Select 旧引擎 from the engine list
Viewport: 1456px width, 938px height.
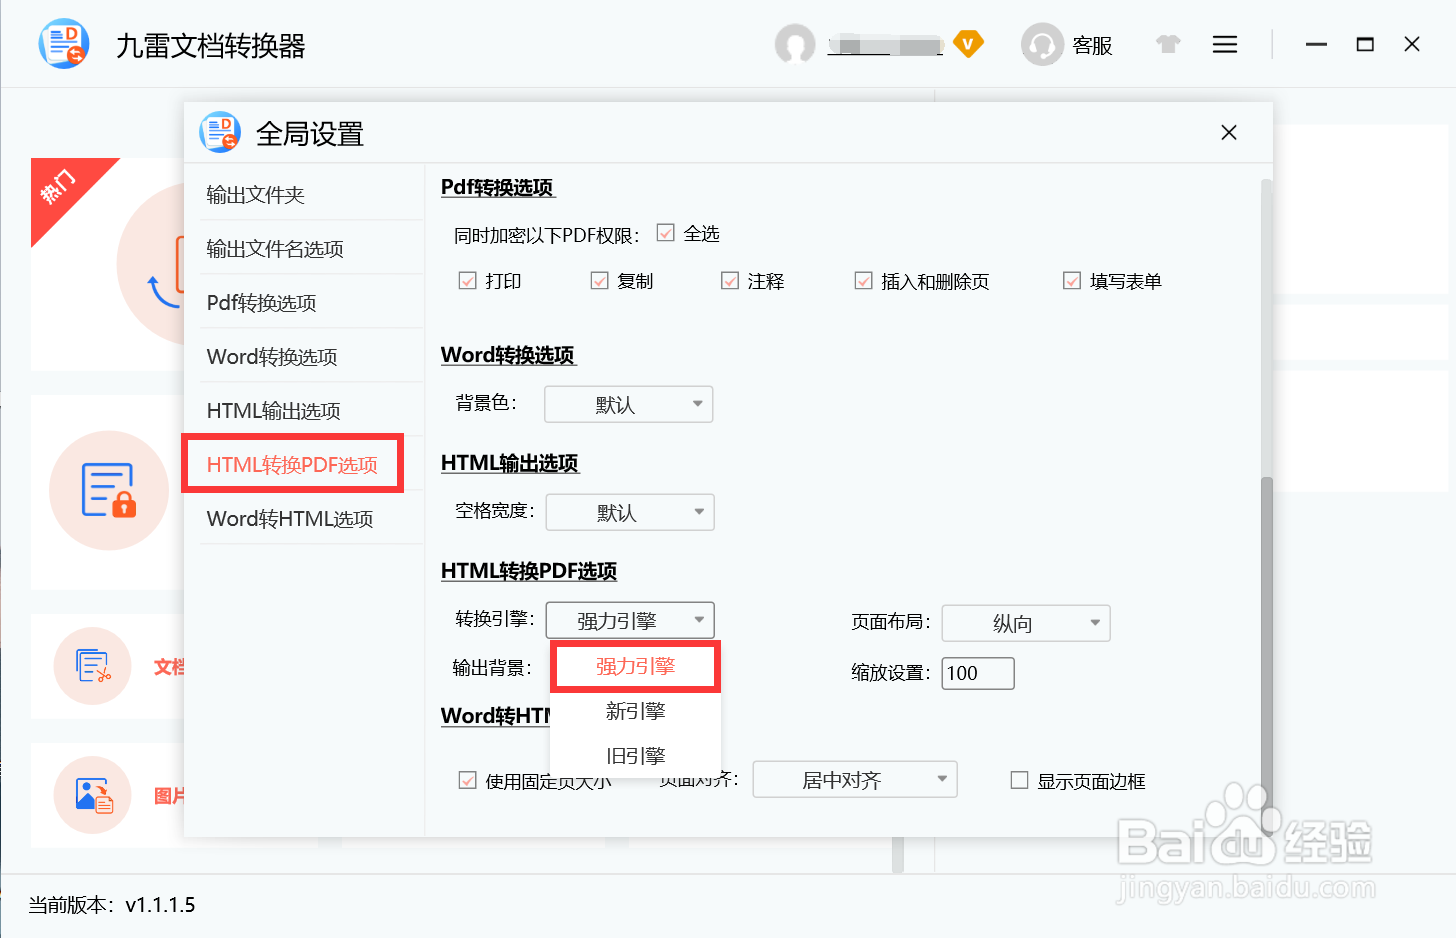(x=634, y=755)
